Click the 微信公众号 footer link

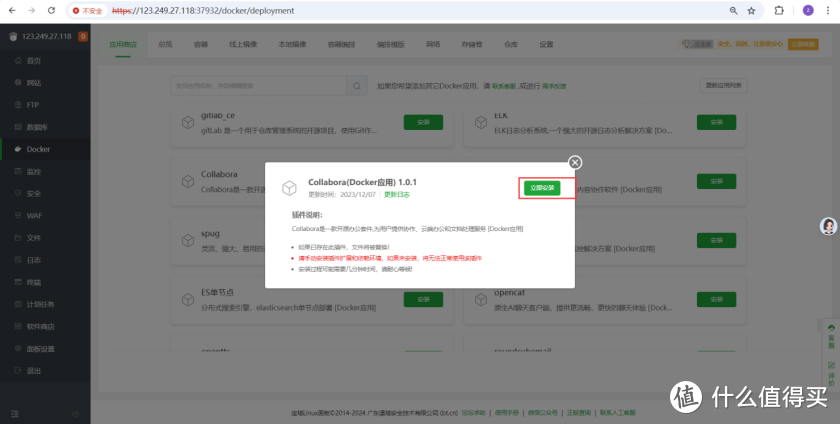click(x=543, y=413)
